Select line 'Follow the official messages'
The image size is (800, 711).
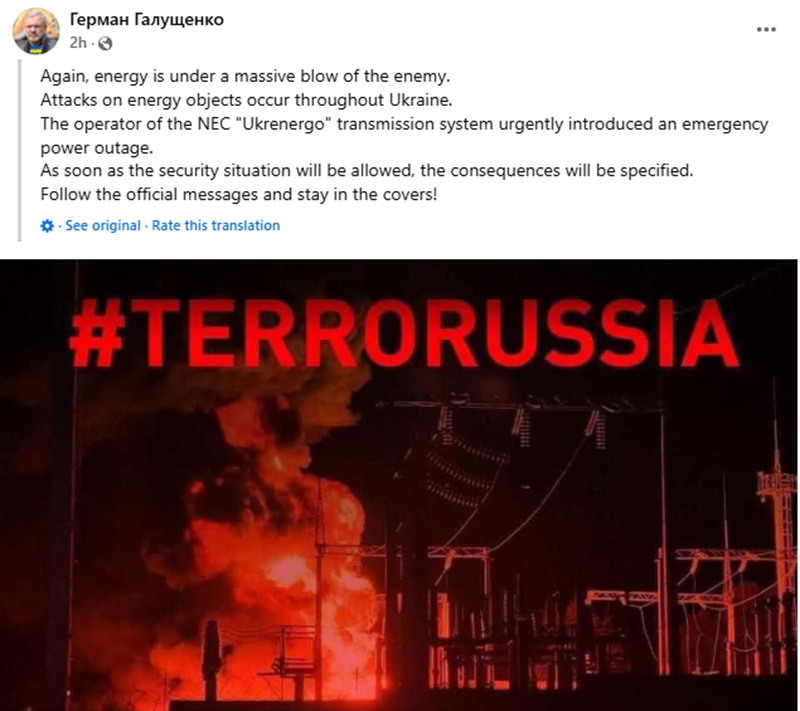pyautogui.click(x=239, y=194)
